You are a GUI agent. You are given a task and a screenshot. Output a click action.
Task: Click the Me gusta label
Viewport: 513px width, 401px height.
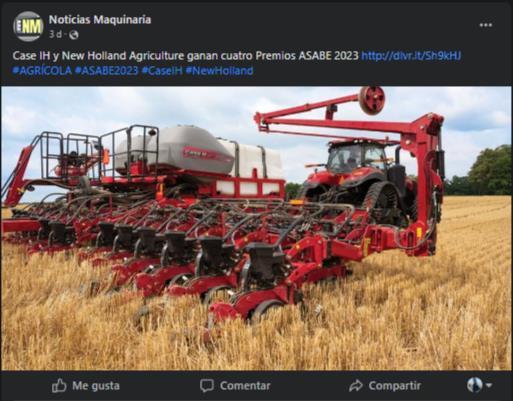tap(96, 386)
